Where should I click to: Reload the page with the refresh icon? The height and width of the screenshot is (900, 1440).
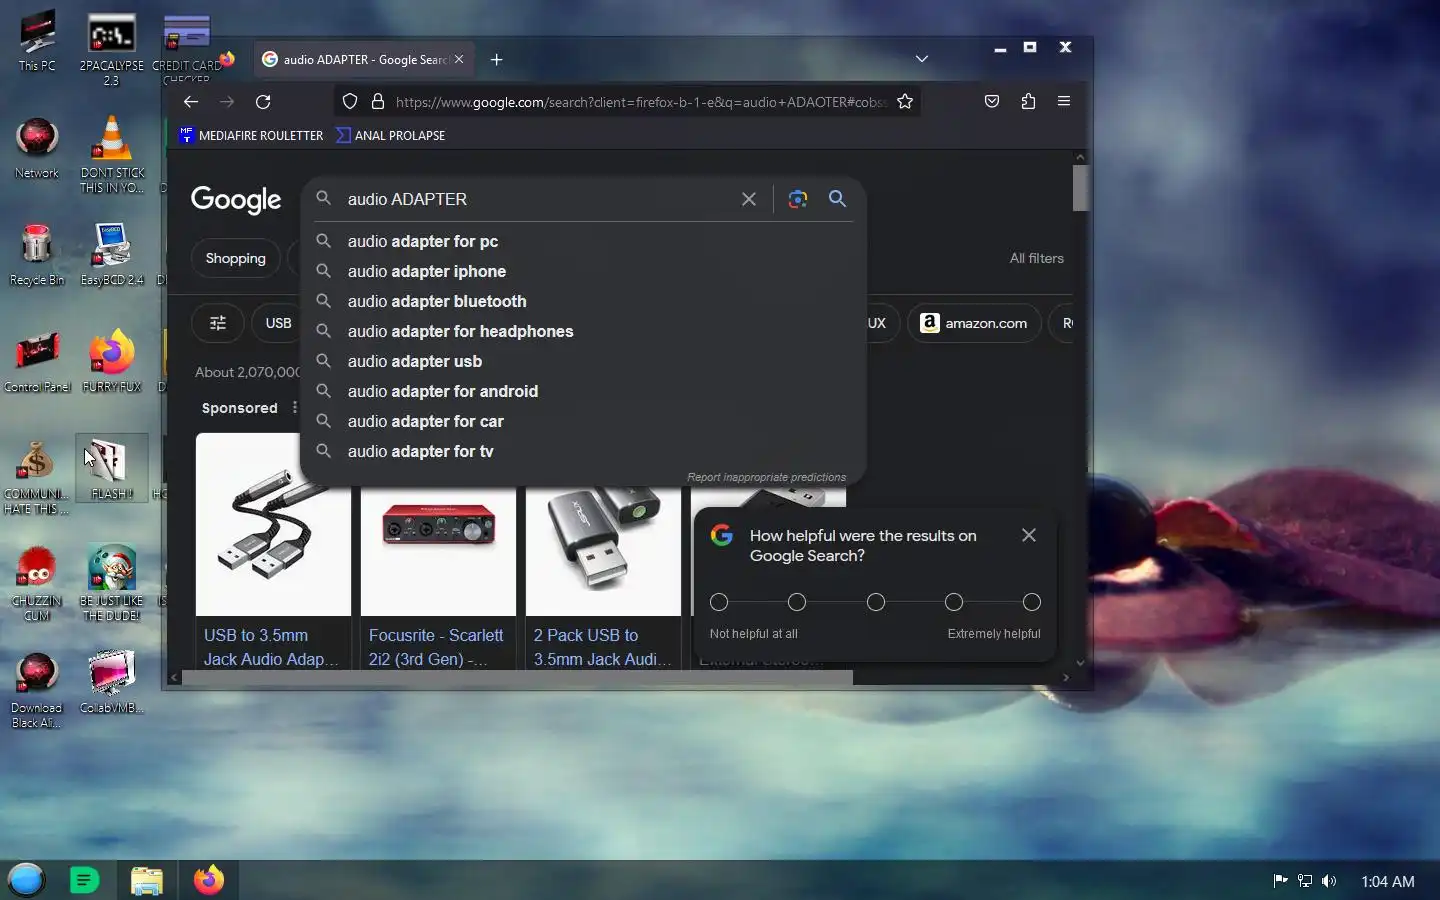point(263,101)
